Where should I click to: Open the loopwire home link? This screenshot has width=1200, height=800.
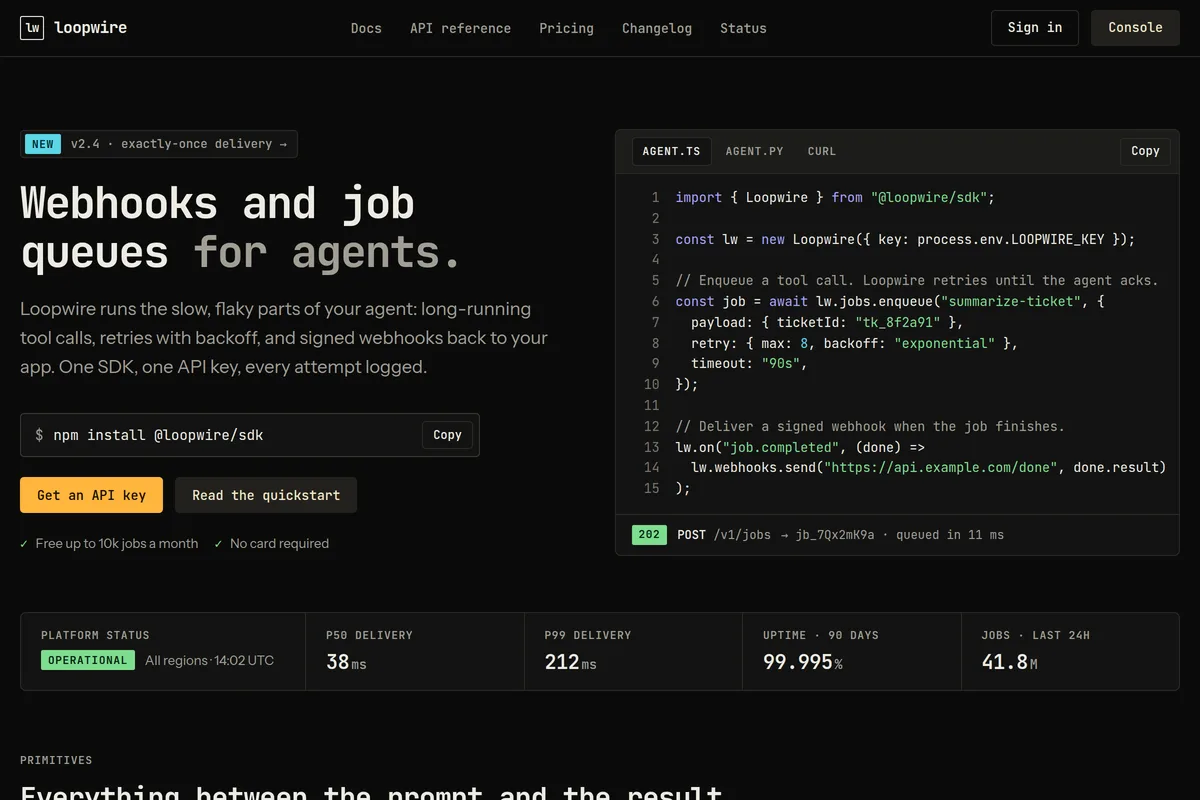[74, 28]
